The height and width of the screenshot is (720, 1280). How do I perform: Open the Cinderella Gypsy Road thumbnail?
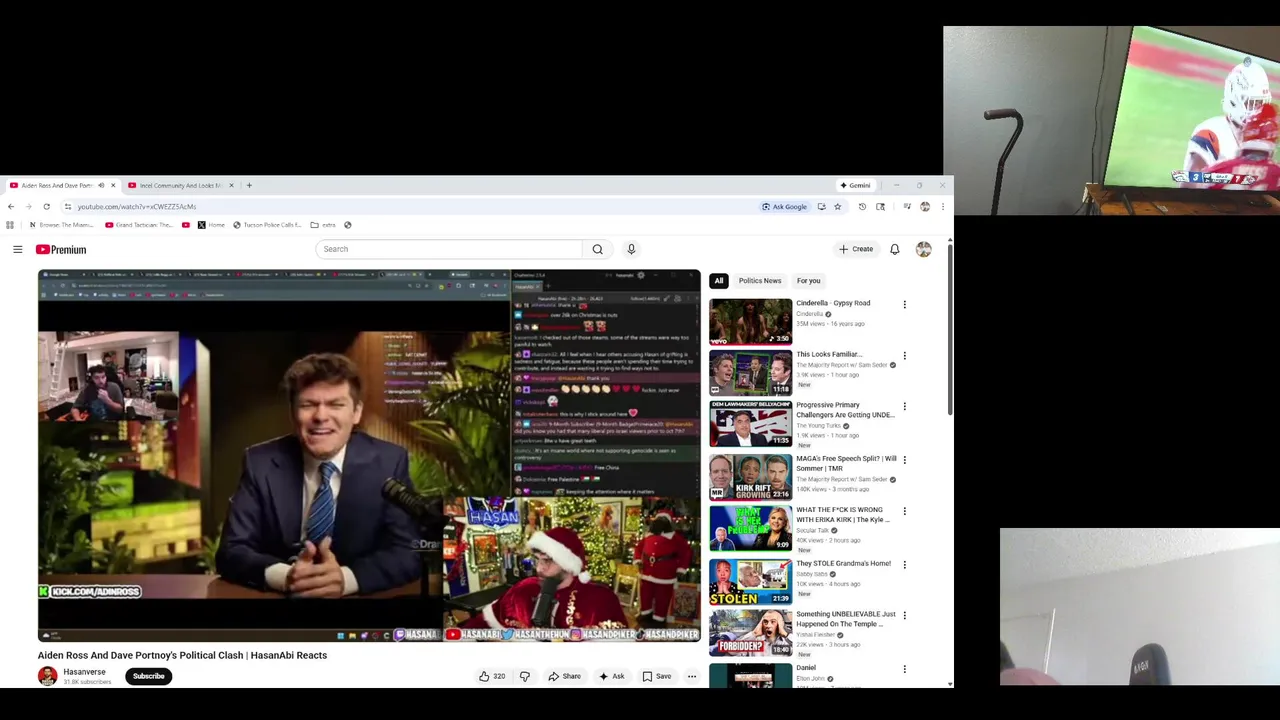pos(750,321)
